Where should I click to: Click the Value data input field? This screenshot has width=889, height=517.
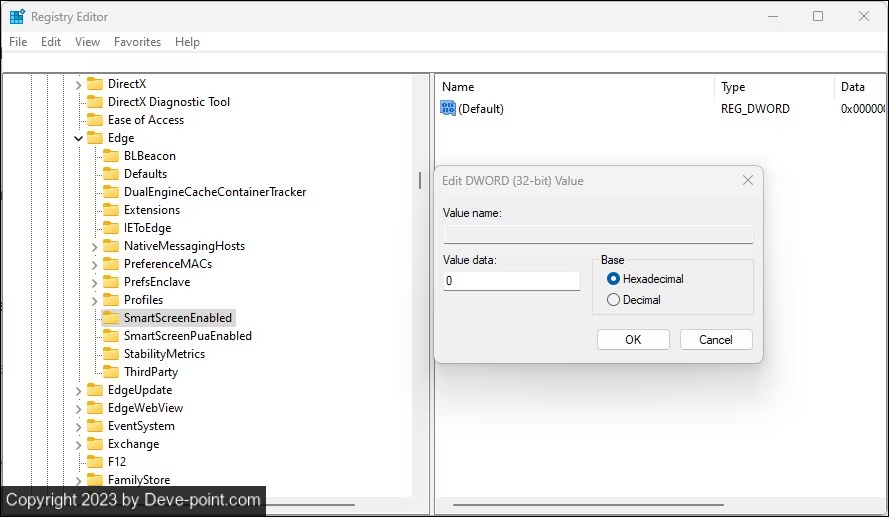point(511,281)
